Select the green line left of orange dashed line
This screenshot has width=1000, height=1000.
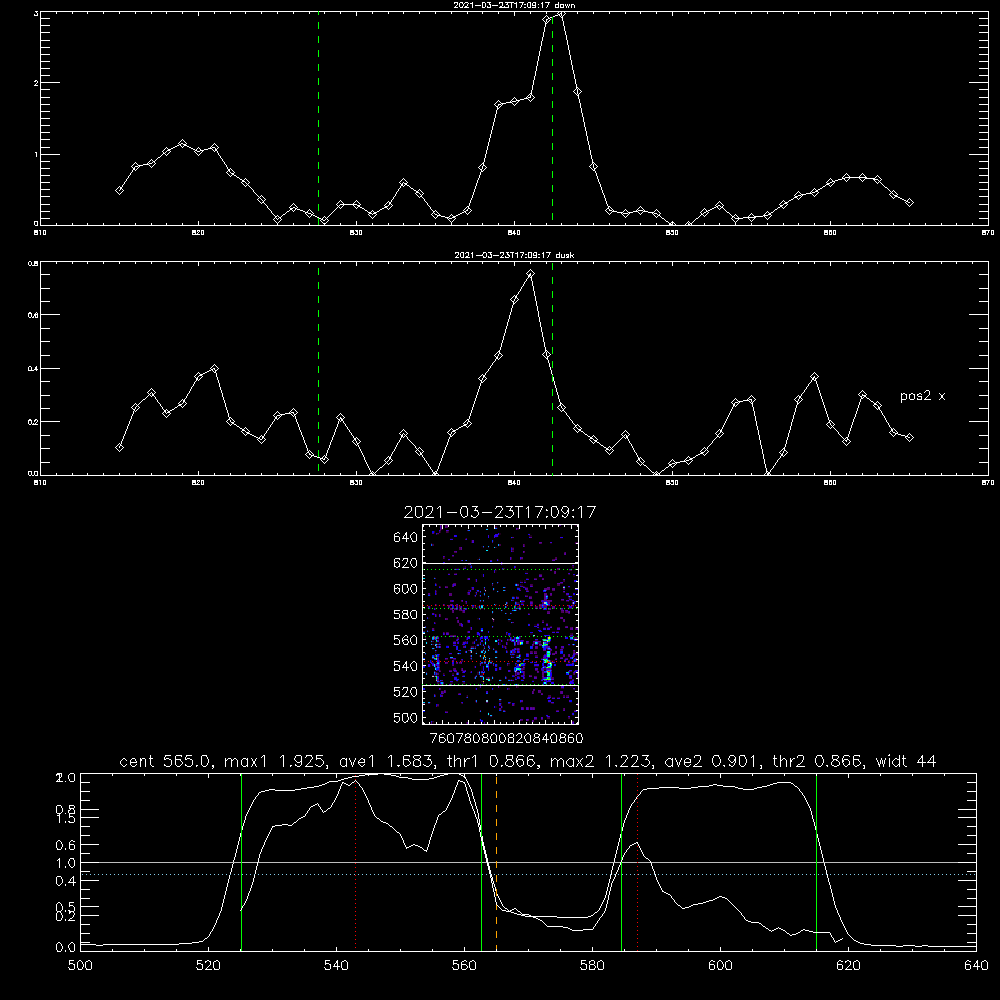click(x=482, y=861)
